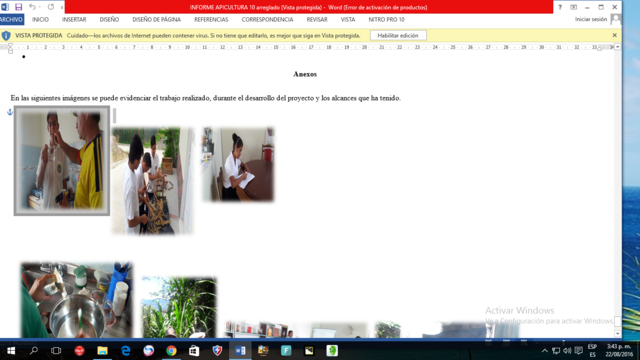Open the black image app on taskbar
This screenshot has height=360, width=640.
(x=309, y=351)
